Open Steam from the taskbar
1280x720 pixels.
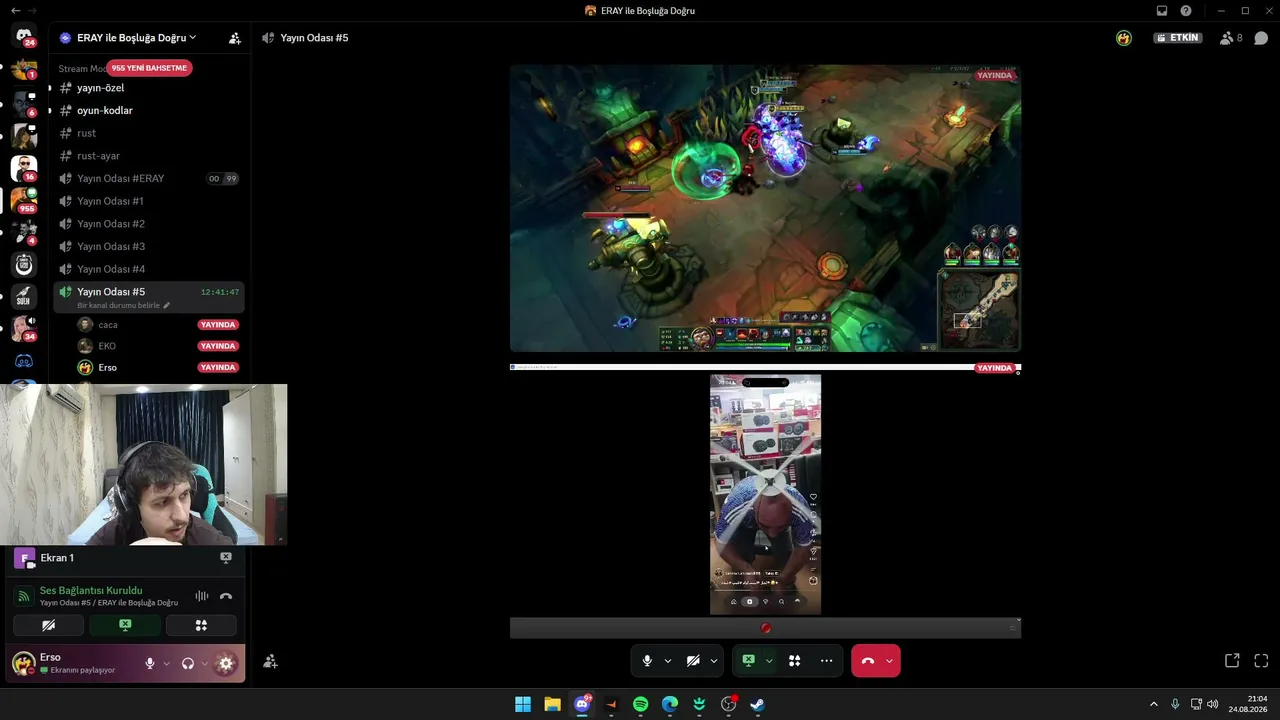click(758, 704)
